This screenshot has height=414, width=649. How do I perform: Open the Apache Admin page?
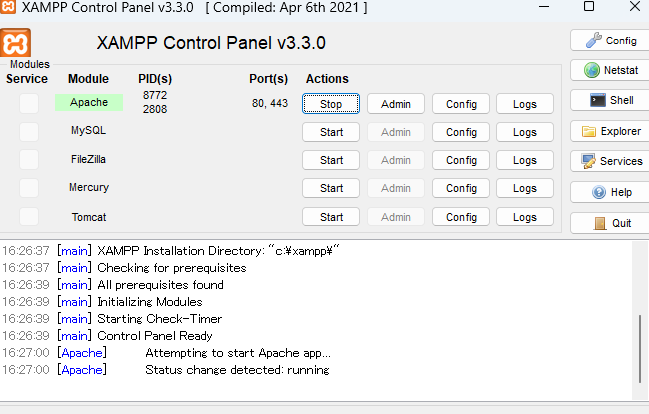click(x=396, y=104)
